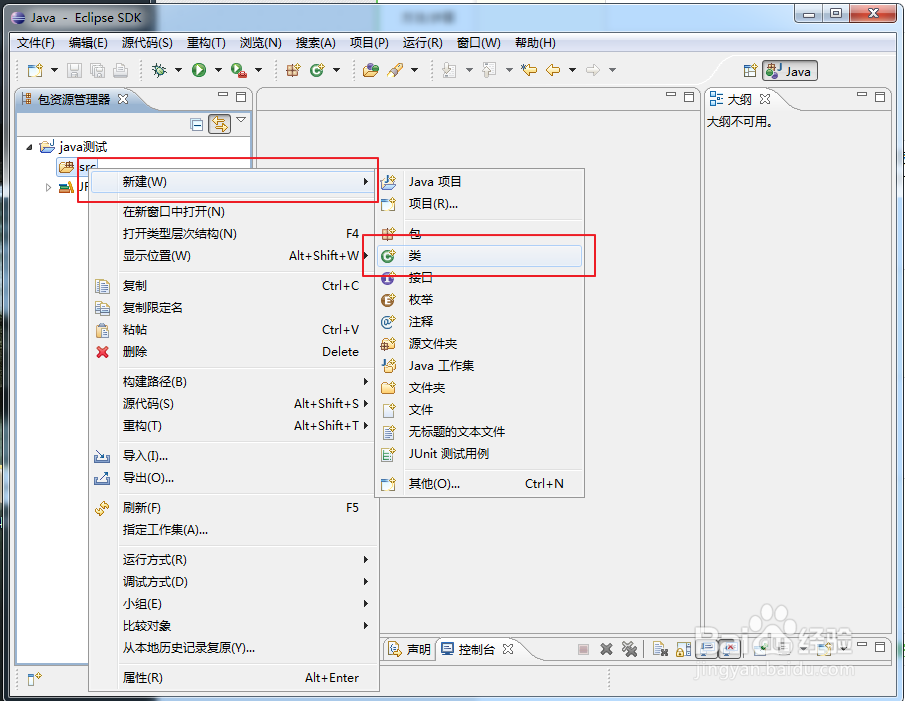Viewport: 905px width, 701px height.
Task: Select 源文件夹 in the New submenu
Action: coord(479,343)
